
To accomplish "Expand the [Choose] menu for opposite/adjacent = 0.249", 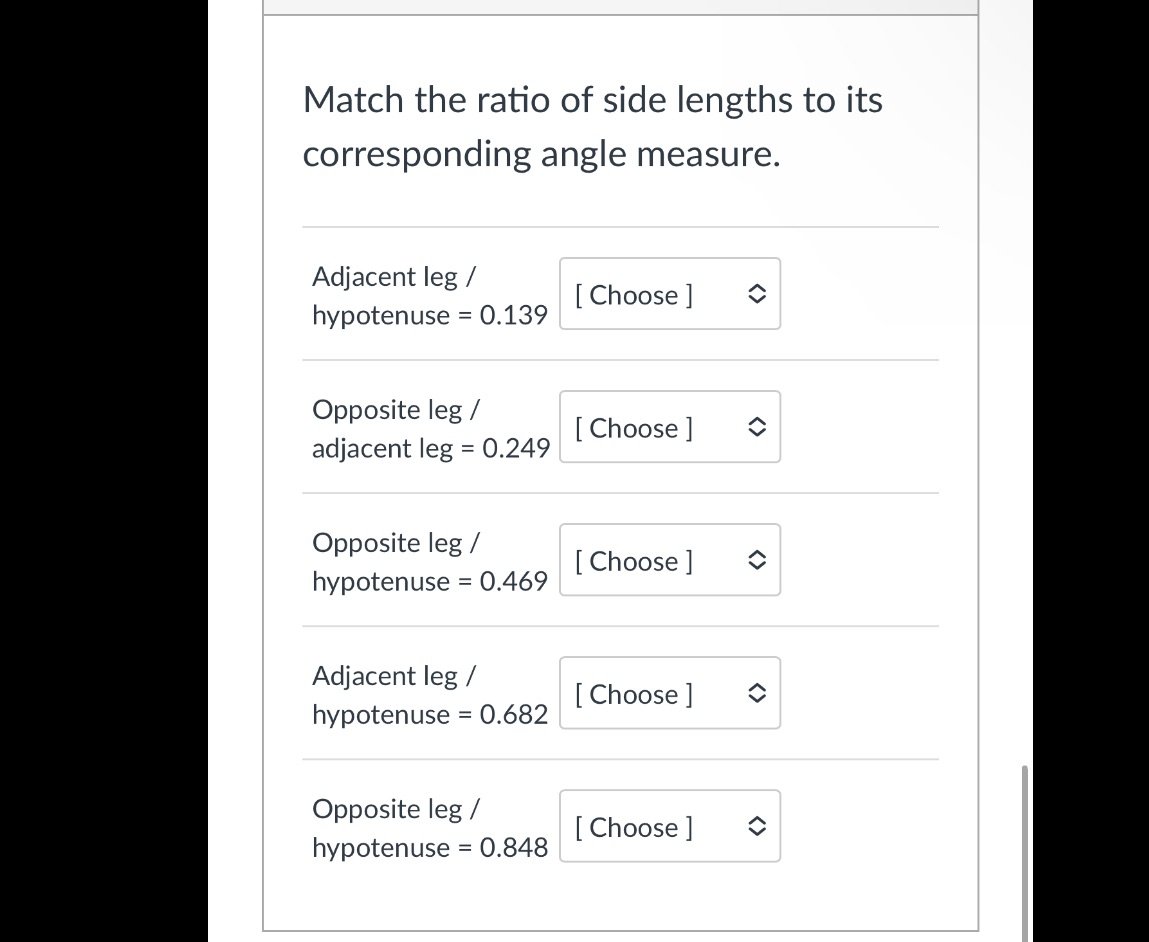I will [642, 427].
